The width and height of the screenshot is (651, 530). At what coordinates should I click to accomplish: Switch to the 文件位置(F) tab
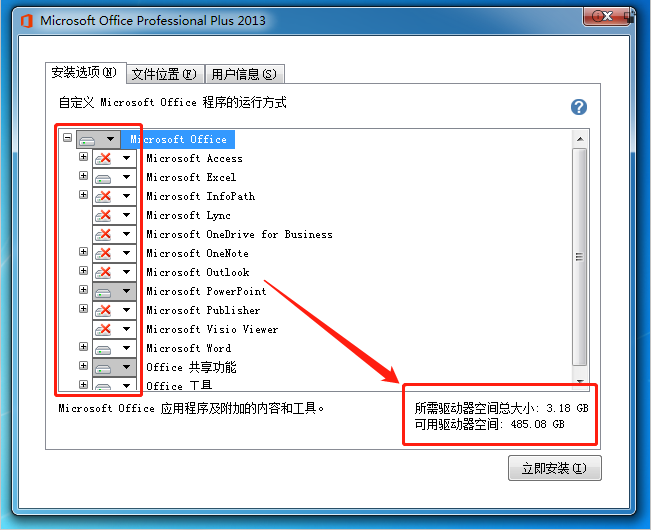[165, 74]
